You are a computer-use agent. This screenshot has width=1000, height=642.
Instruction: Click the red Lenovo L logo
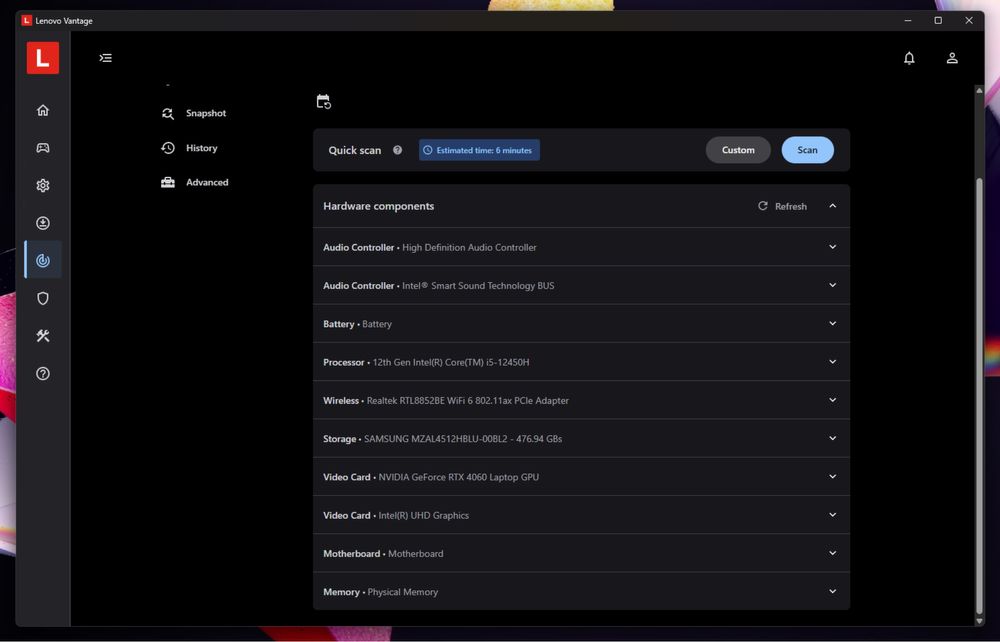click(x=43, y=58)
